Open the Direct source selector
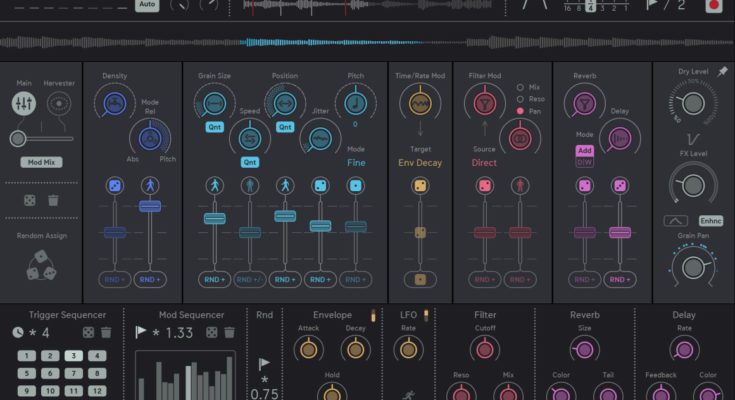 [485, 161]
